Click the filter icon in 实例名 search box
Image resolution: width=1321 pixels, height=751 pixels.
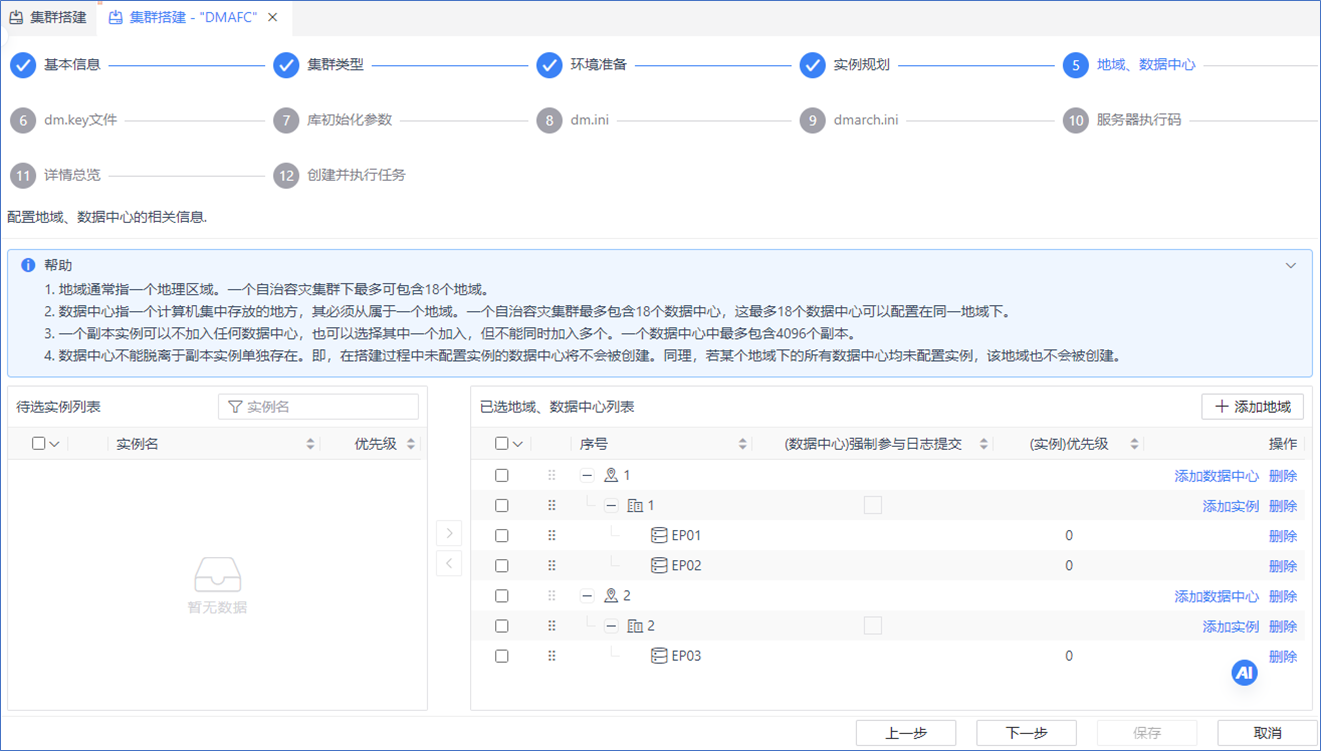(235, 407)
